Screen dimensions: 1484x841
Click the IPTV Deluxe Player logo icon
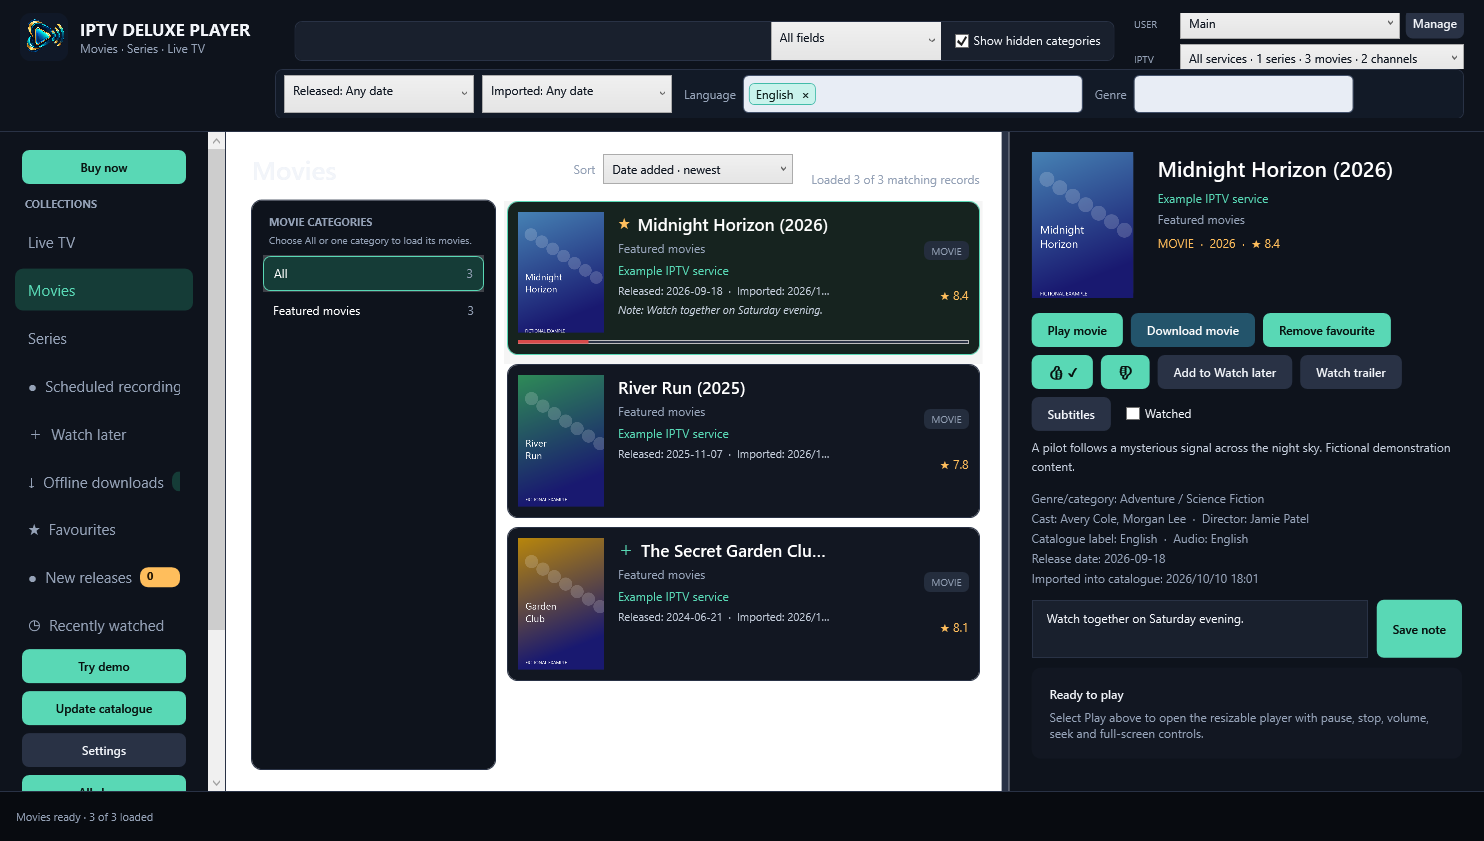click(44, 37)
